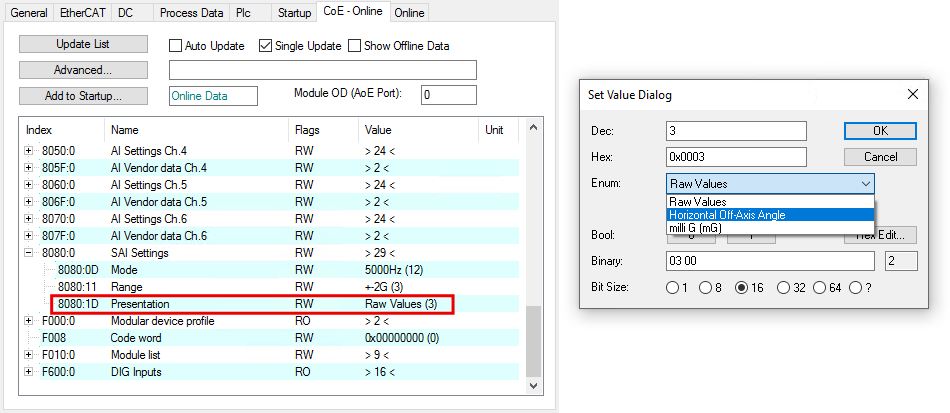Switch to the EtherCAT tab
950x413 pixels.
82,13
